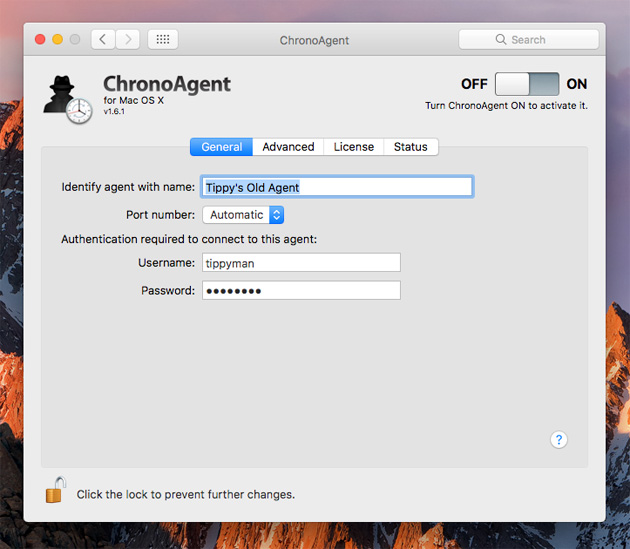Image resolution: width=630 pixels, height=549 pixels.
Task: Click the 'Turn ChronoAgent ON to activate it.' text
Action: (x=506, y=106)
